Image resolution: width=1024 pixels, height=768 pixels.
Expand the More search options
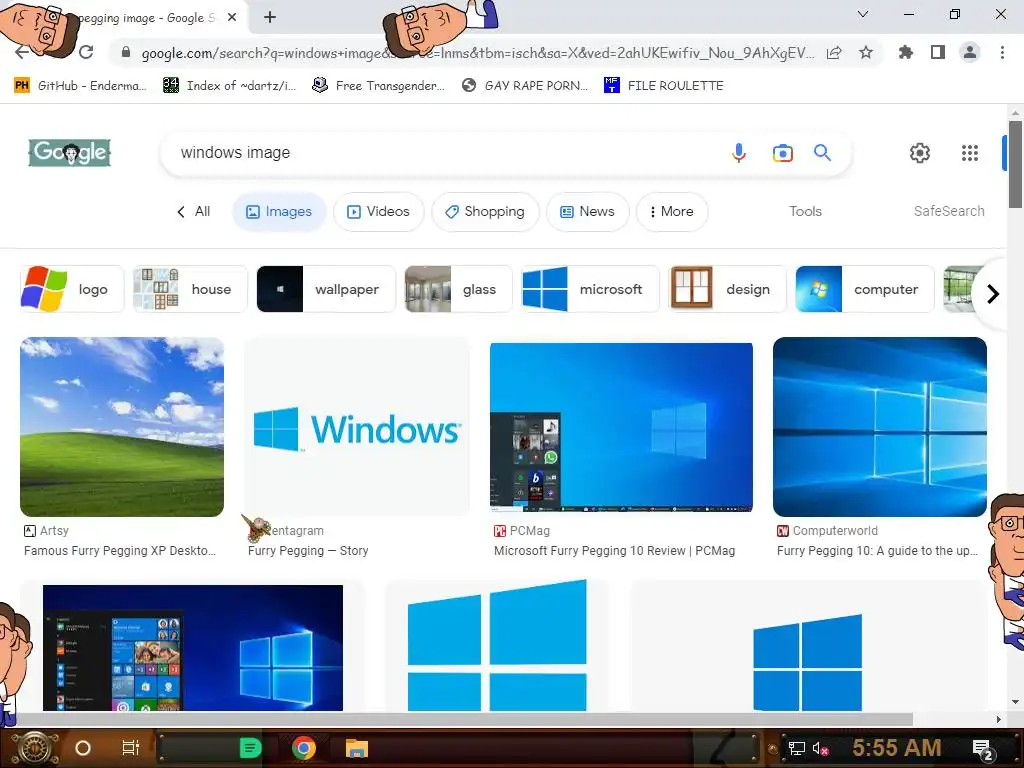pyautogui.click(x=672, y=212)
